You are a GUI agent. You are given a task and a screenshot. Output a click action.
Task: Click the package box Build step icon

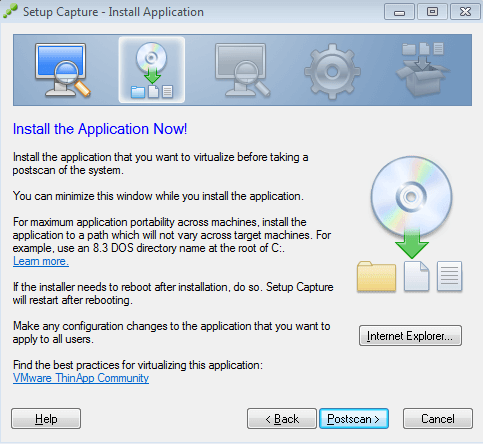pos(423,69)
